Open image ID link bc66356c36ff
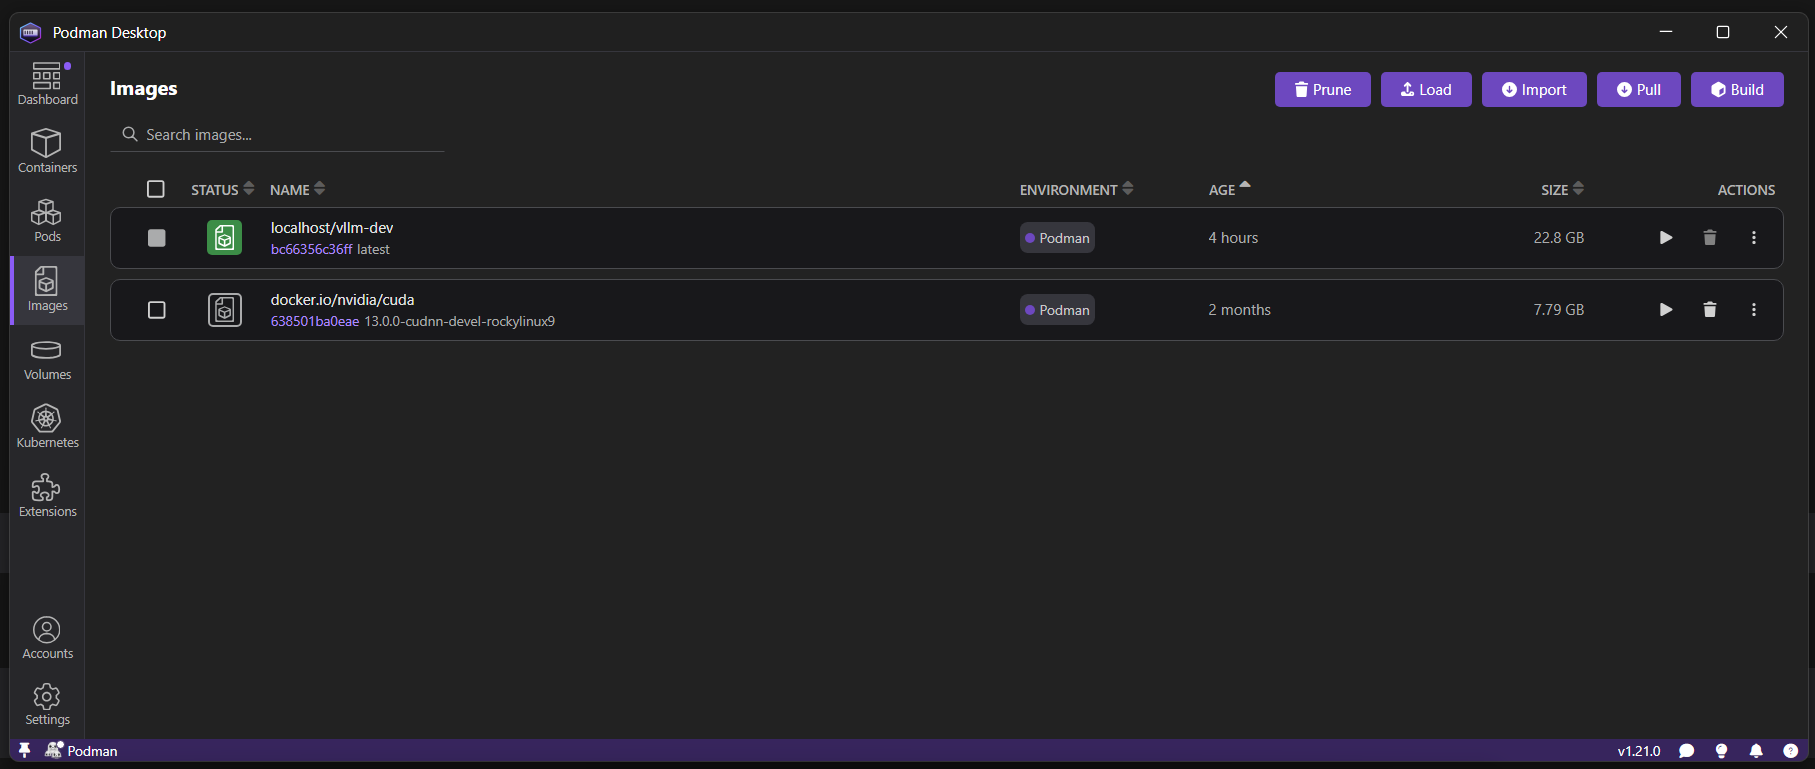The height and width of the screenshot is (769, 1815). [311, 250]
